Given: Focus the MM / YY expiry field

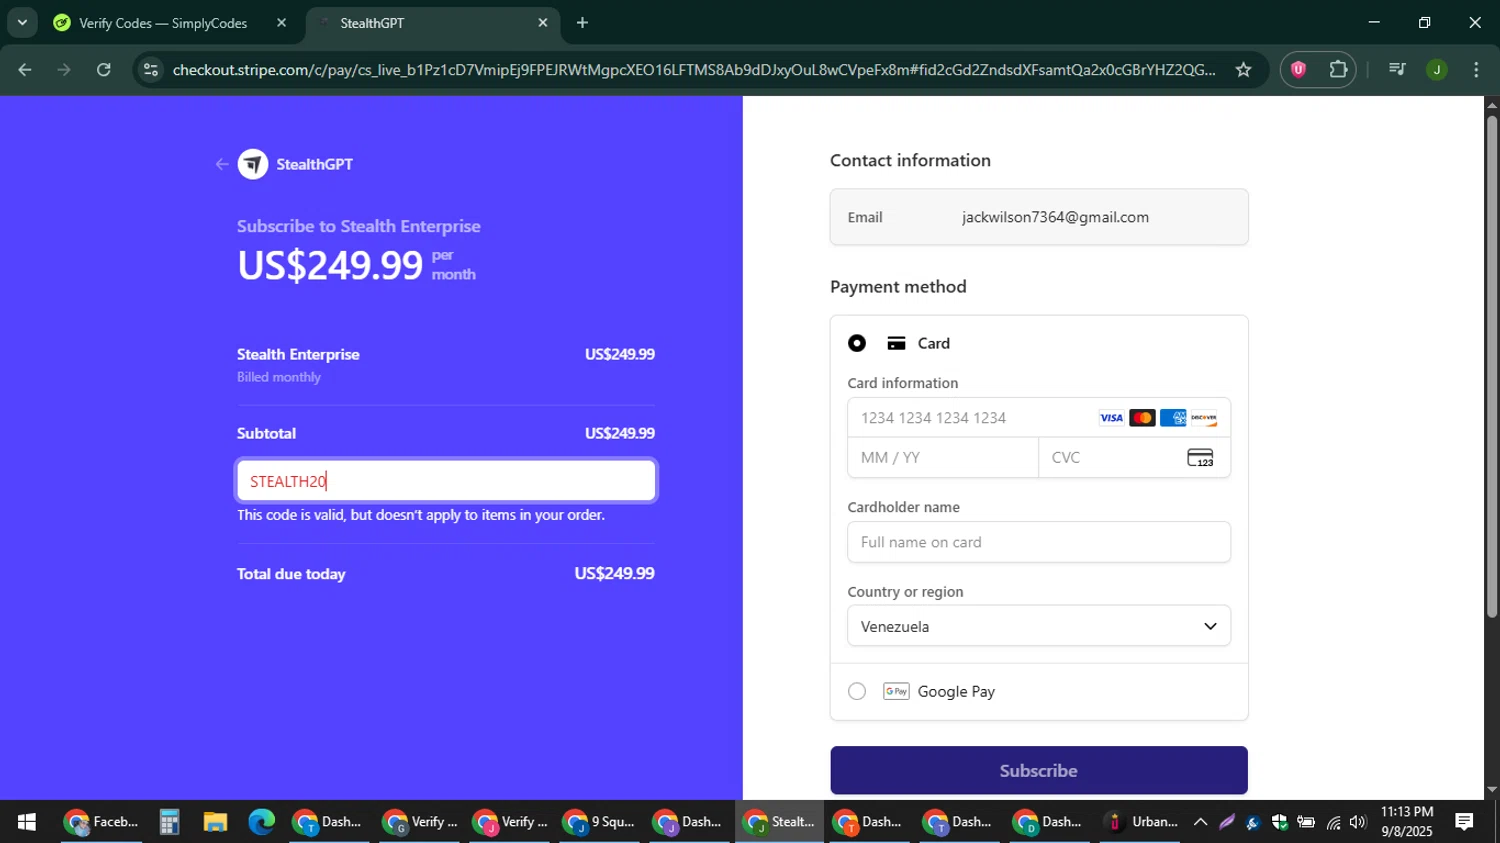Looking at the screenshot, I should coord(943,457).
